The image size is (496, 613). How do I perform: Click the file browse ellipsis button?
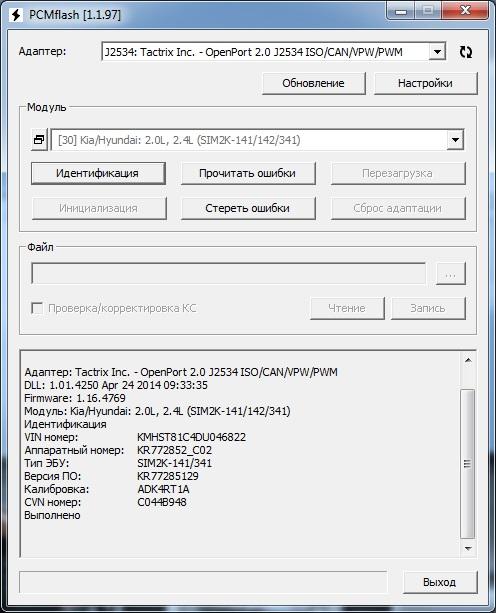pyautogui.click(x=451, y=273)
